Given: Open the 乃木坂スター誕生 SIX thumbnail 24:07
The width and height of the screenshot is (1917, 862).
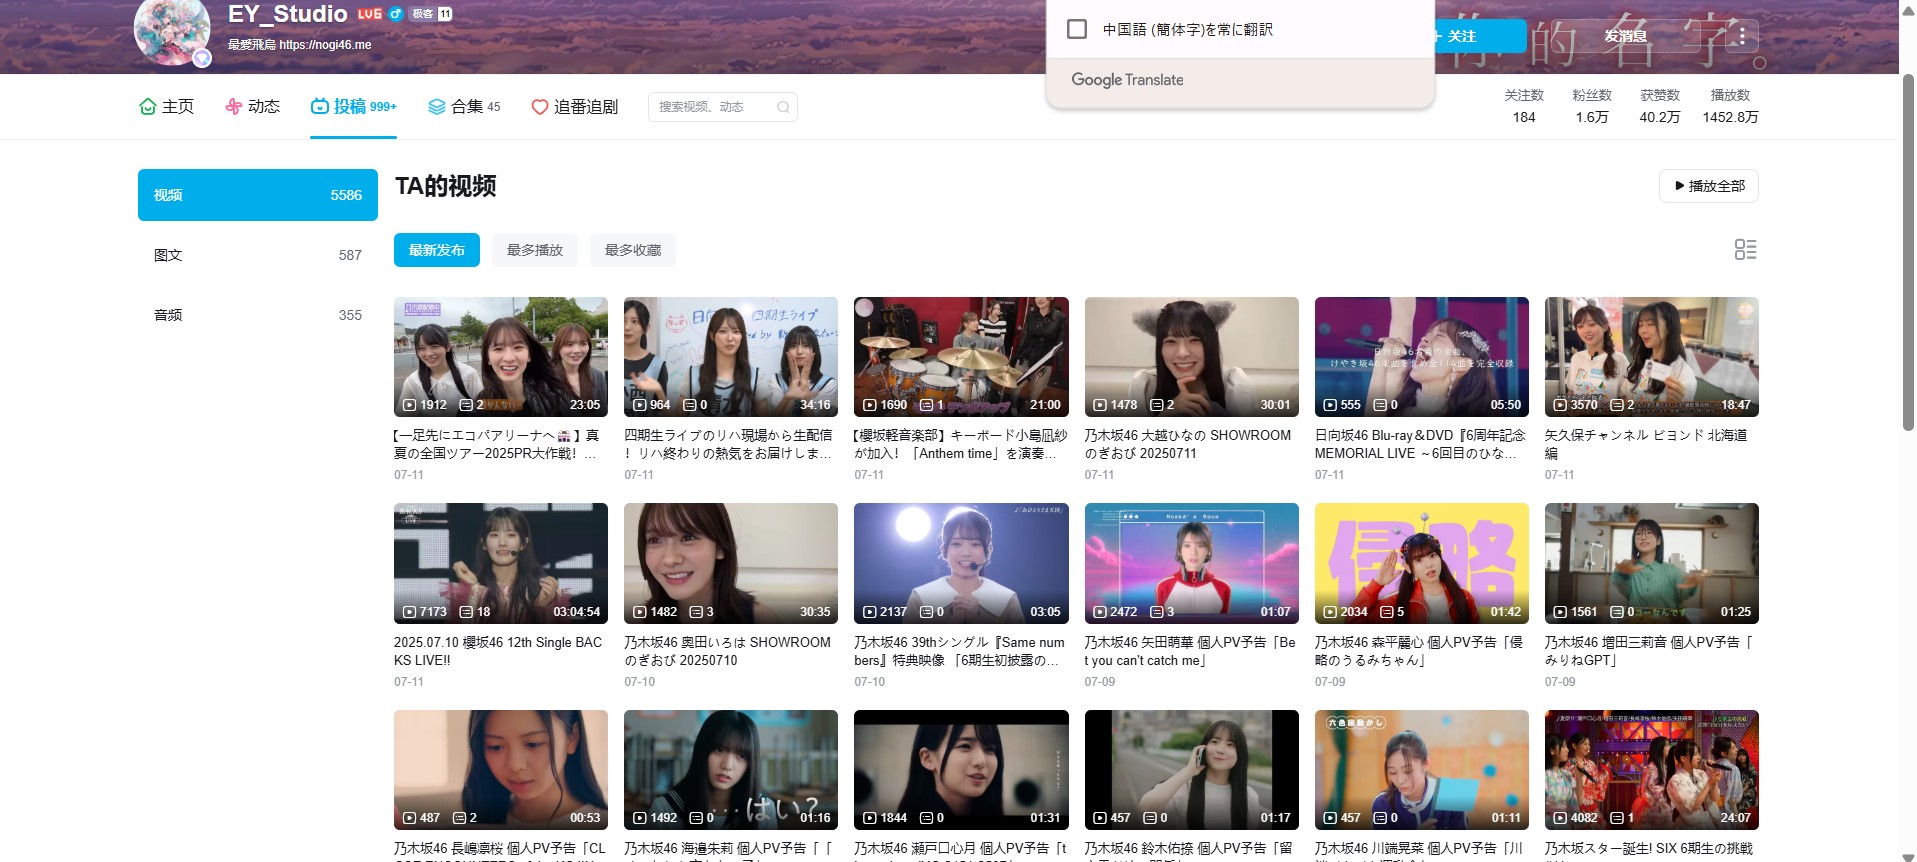Looking at the screenshot, I should [1652, 770].
